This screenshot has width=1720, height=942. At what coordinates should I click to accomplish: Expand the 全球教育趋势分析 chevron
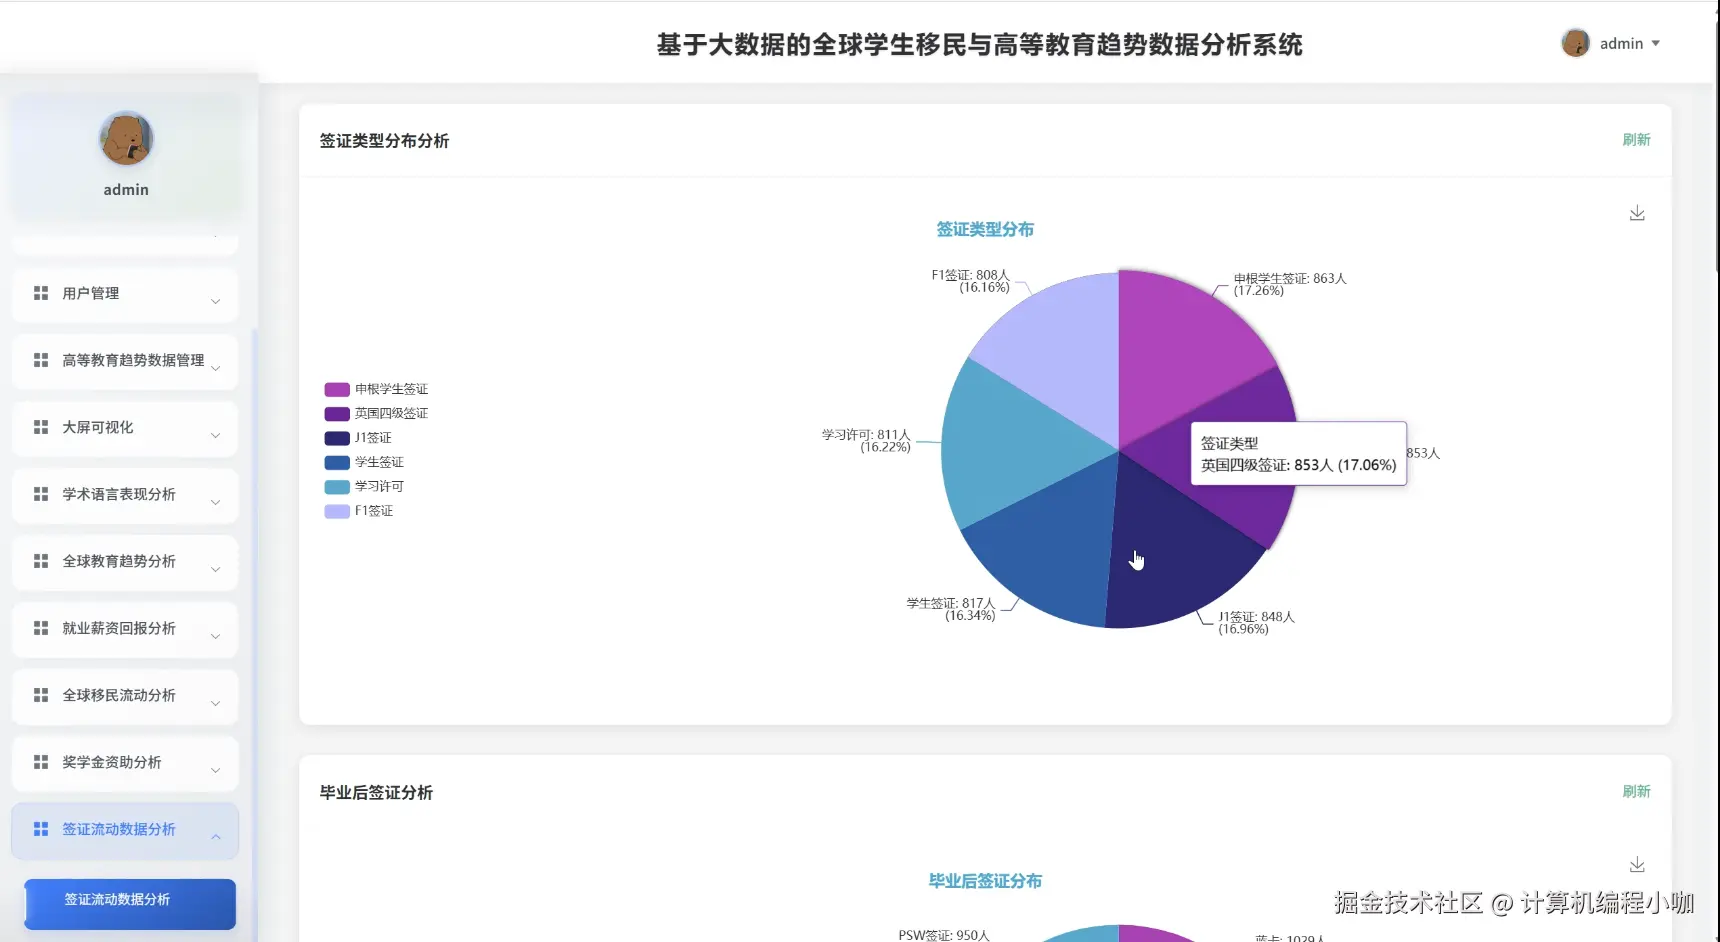pos(215,569)
